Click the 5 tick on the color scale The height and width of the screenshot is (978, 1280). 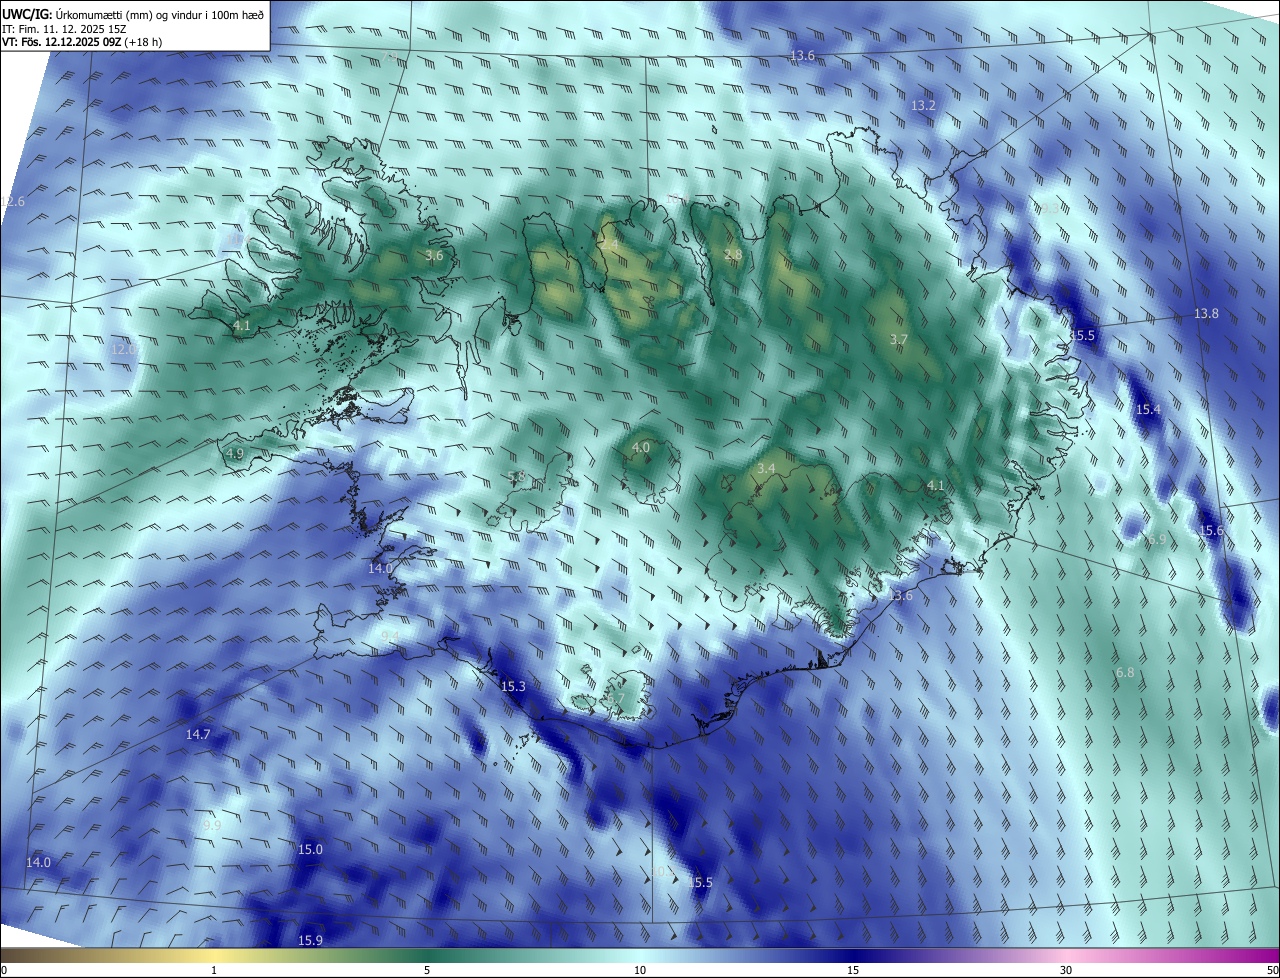pyautogui.click(x=427, y=970)
